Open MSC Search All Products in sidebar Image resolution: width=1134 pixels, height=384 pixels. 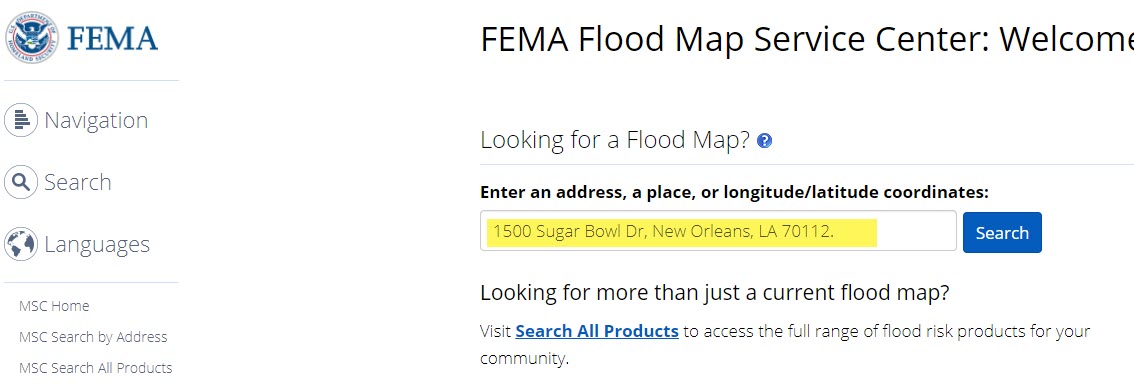95,368
